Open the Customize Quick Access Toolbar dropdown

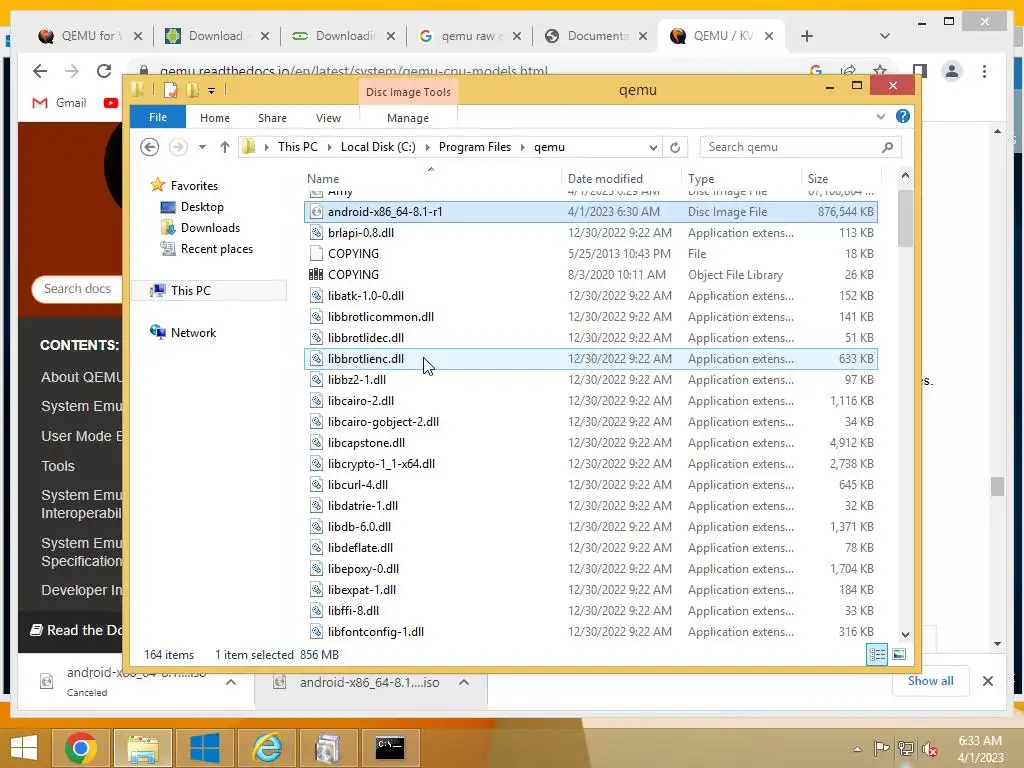coord(212,91)
